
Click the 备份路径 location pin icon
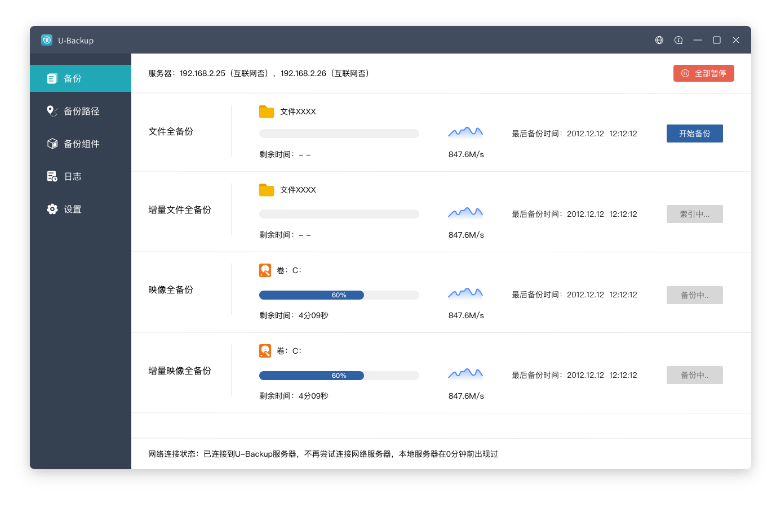[52, 111]
